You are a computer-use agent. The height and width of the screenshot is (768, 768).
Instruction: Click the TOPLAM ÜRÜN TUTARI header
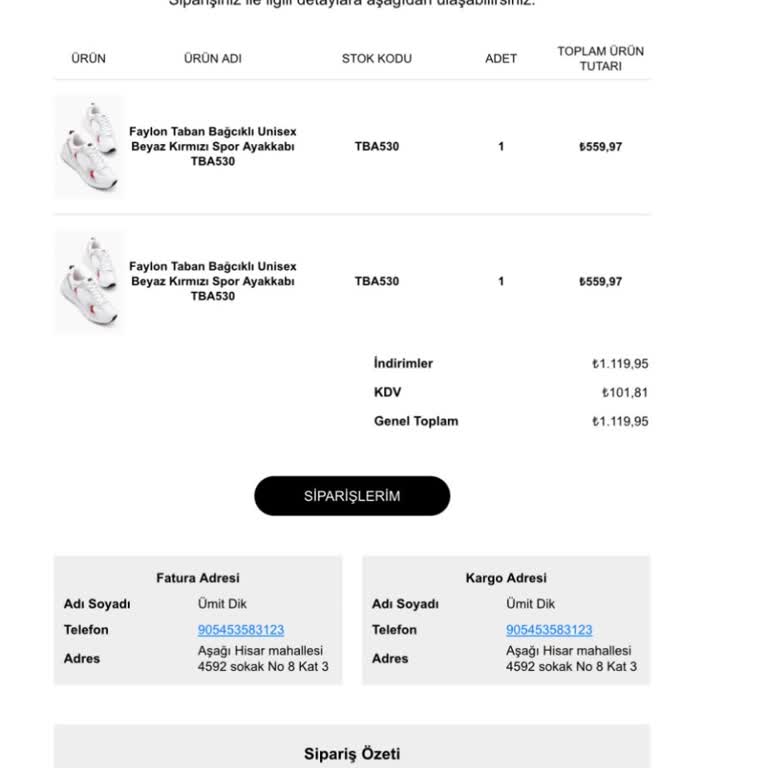600,58
